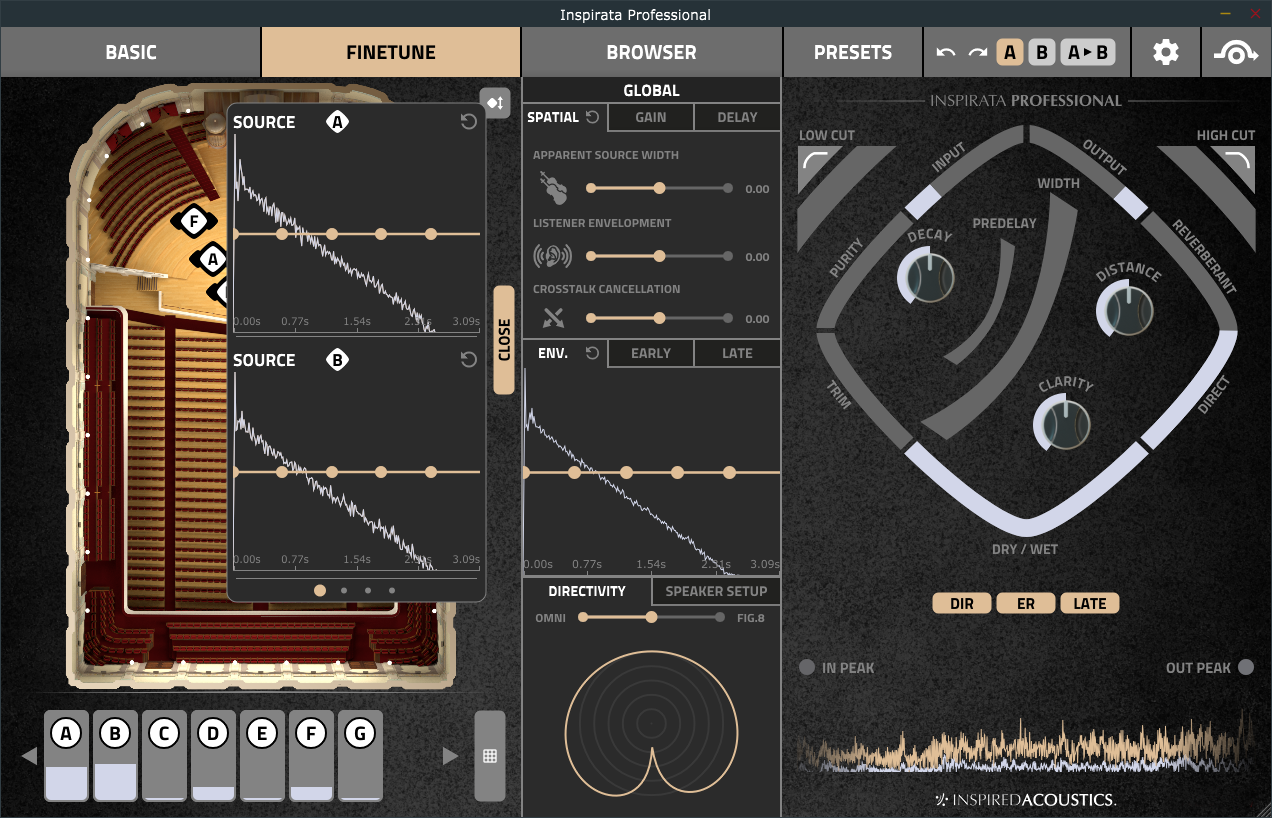Toggle the ER button
Screen dimensions: 1272x818
coord(1026,603)
